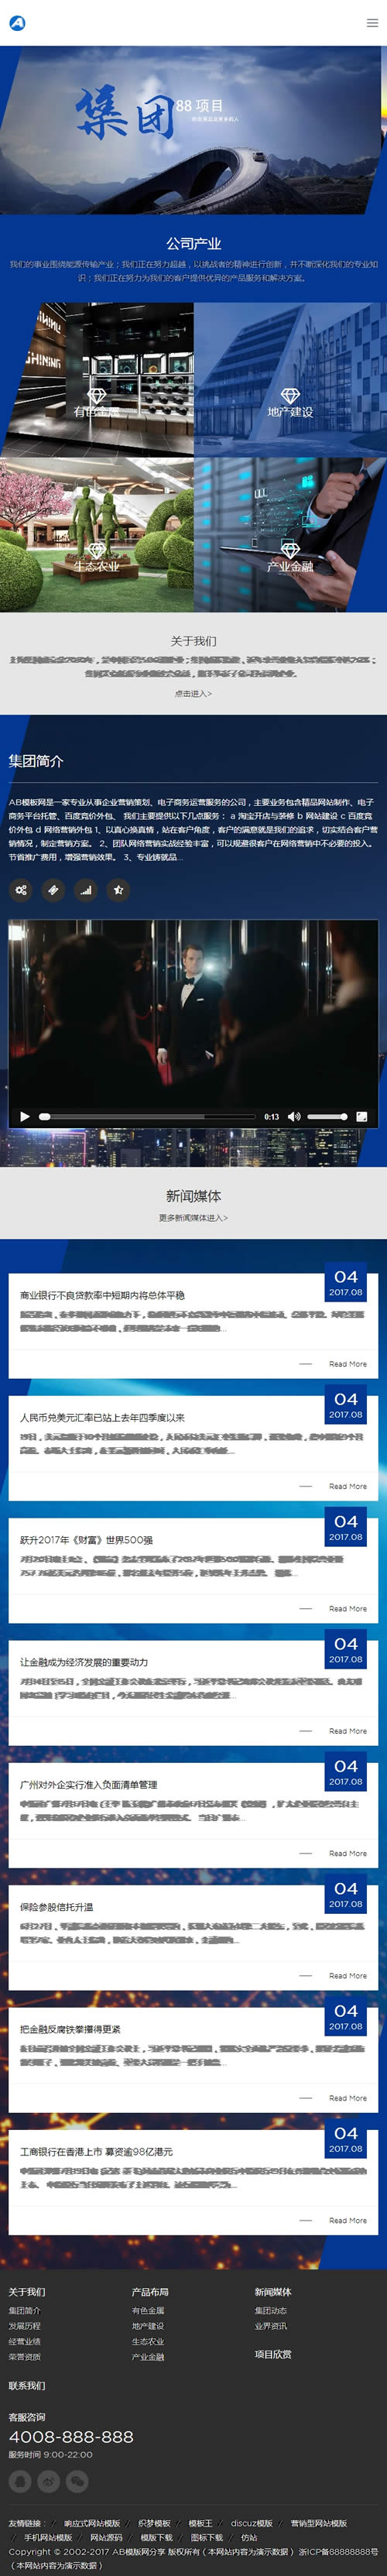The width and height of the screenshot is (387, 2576).
Task: Open news title 让金融成为经济发展的重要动力
Action: (x=84, y=1662)
